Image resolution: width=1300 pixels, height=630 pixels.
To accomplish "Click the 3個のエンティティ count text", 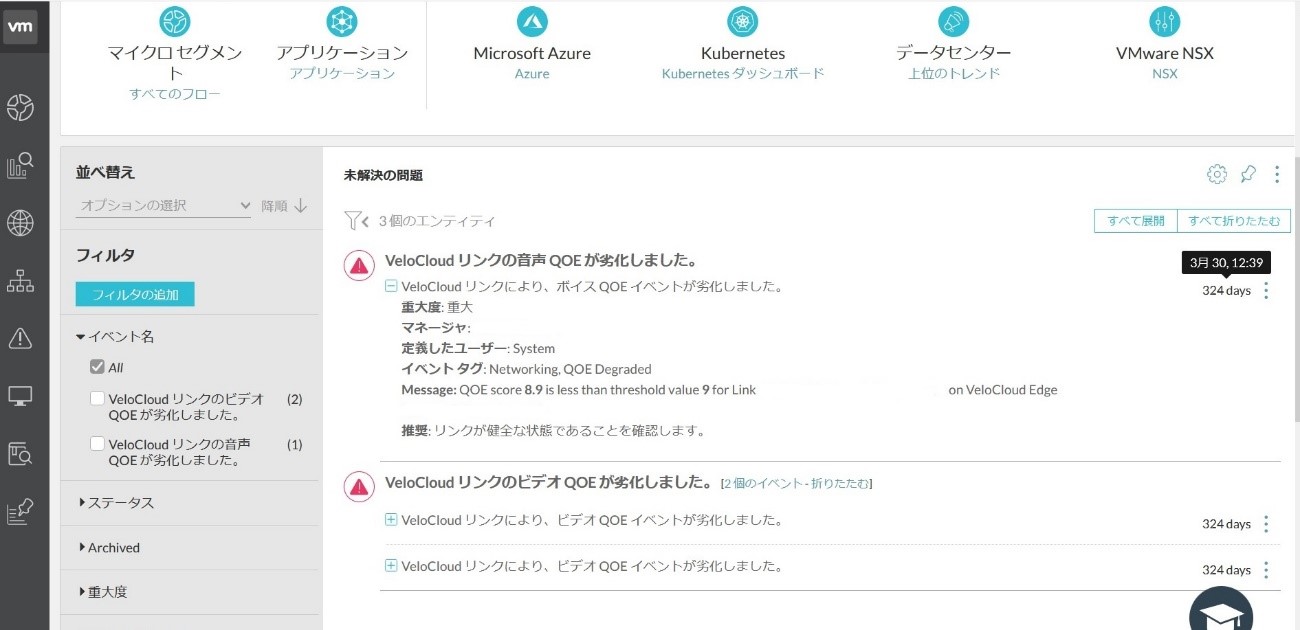I will pos(437,221).
